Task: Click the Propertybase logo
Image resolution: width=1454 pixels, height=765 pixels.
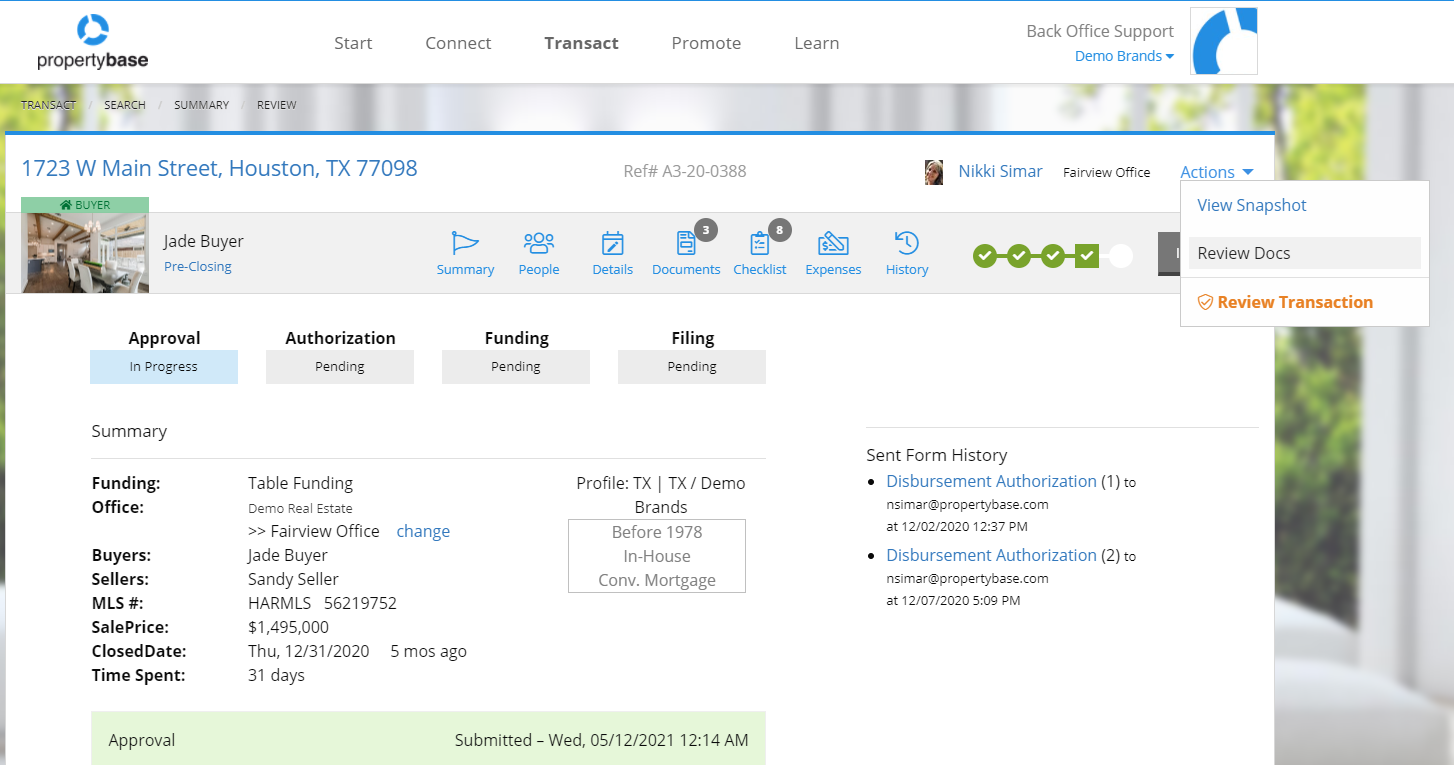Action: [92, 40]
